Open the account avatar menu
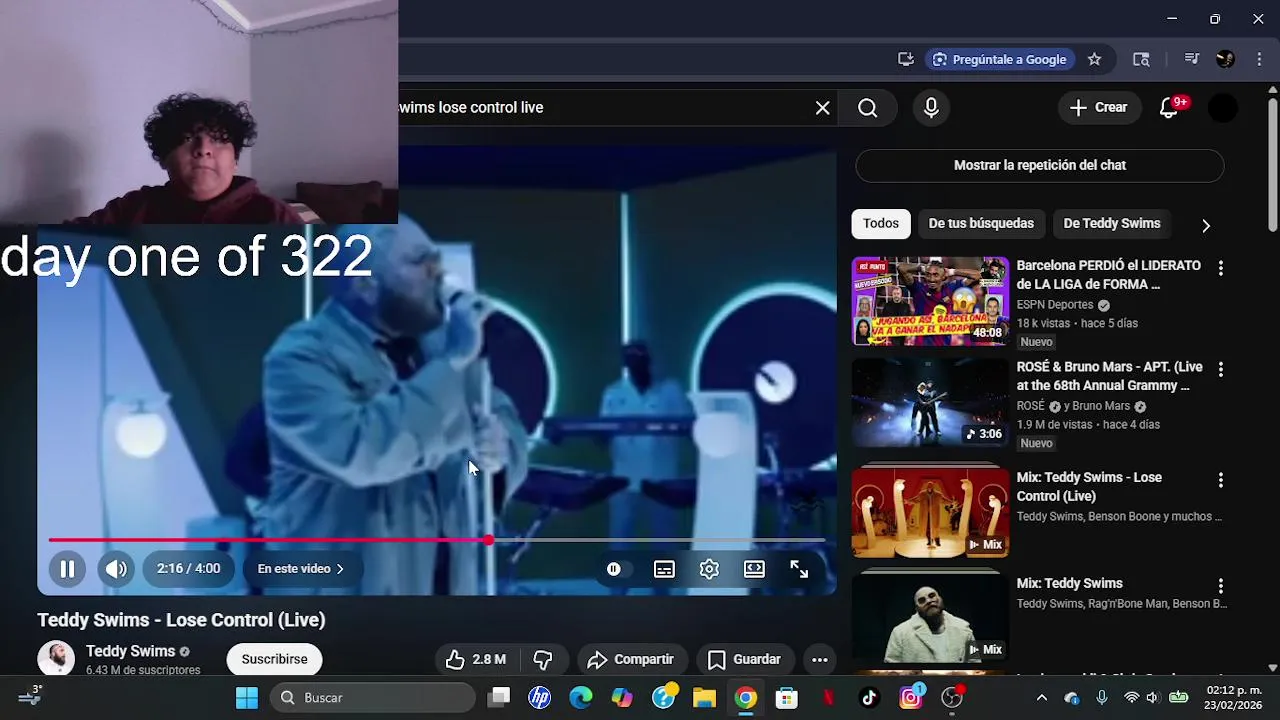Image resolution: width=1280 pixels, height=720 pixels. click(x=1223, y=108)
